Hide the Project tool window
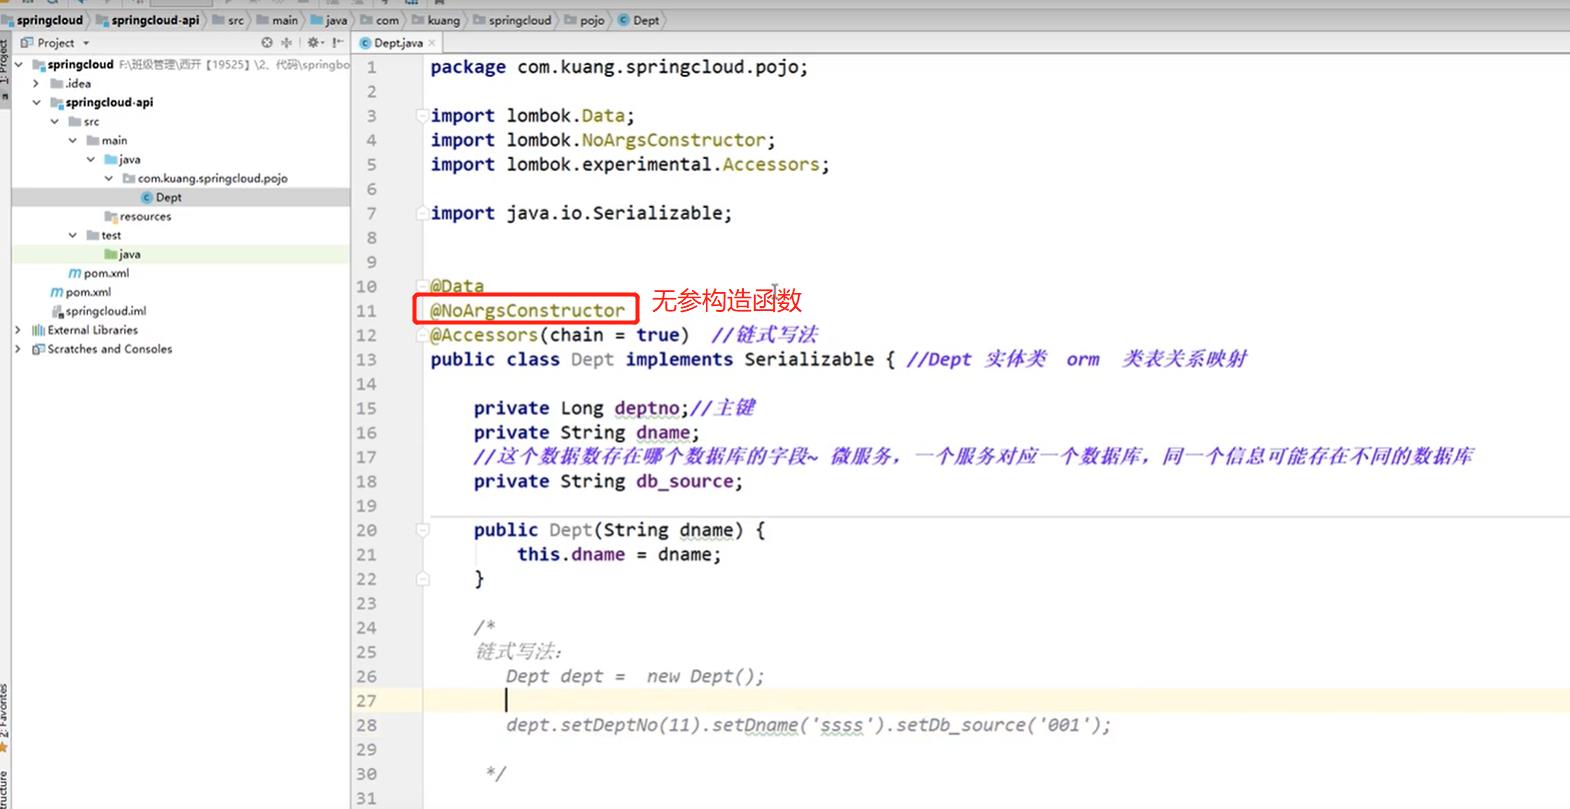 pos(338,43)
